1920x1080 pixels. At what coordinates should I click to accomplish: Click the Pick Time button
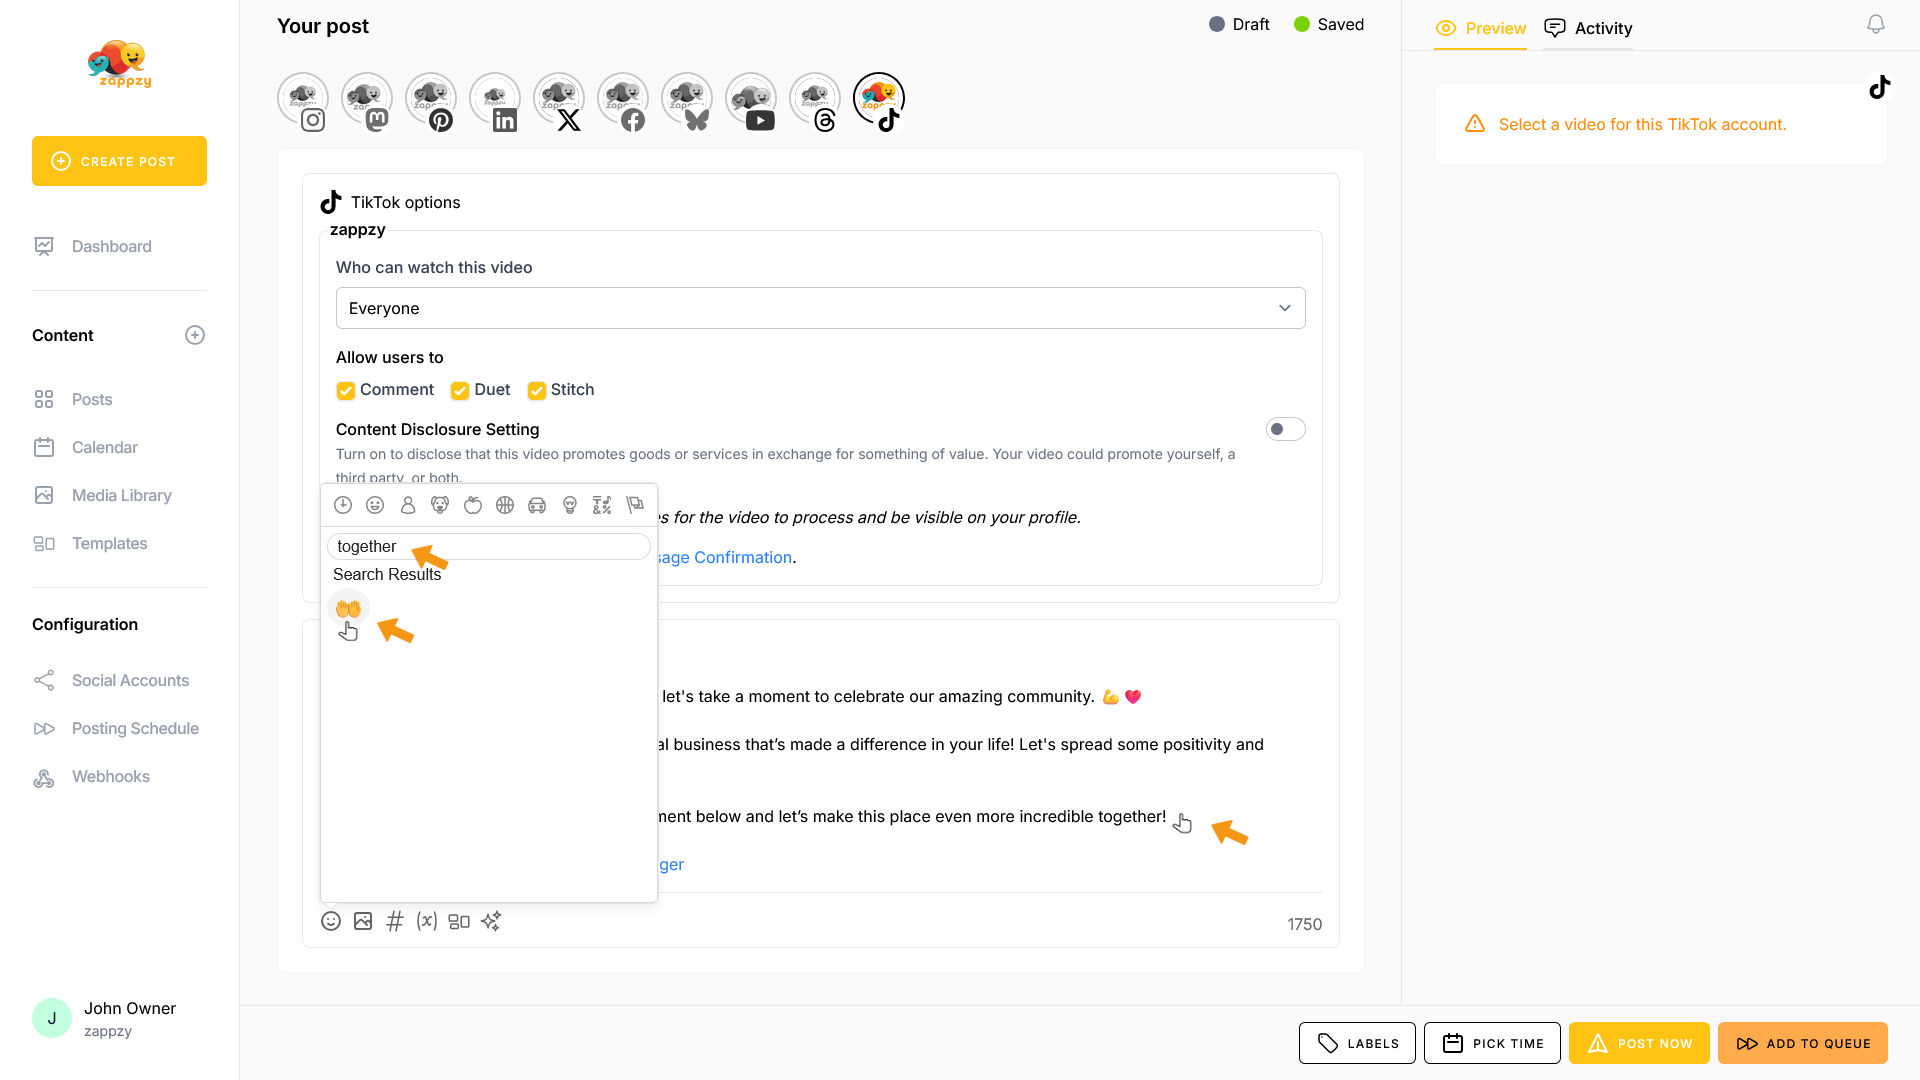tap(1492, 1043)
